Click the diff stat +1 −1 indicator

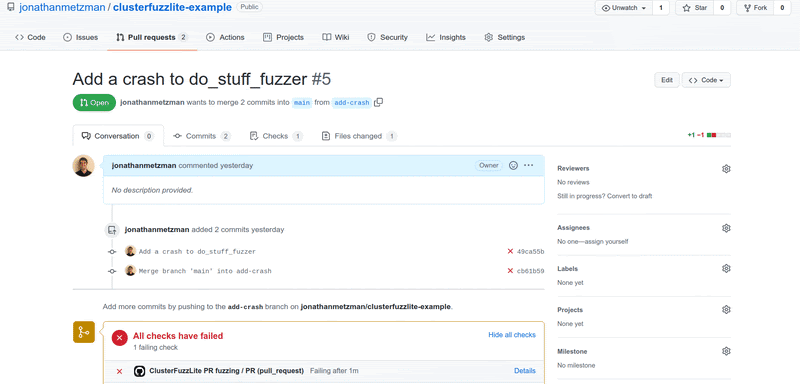pos(709,135)
